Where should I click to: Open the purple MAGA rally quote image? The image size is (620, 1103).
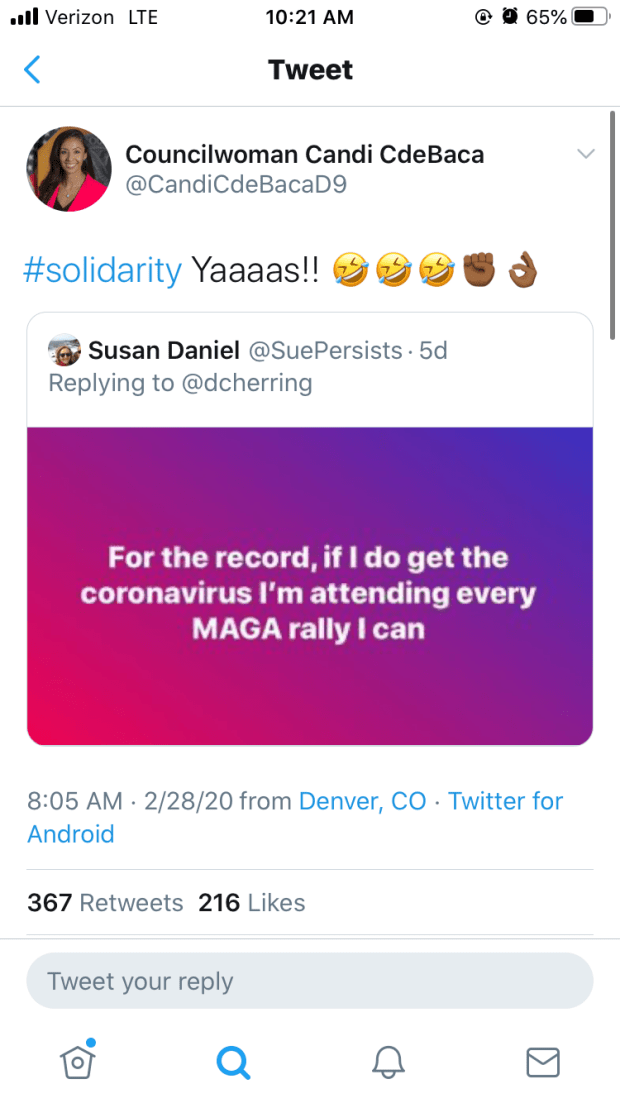[x=310, y=585]
